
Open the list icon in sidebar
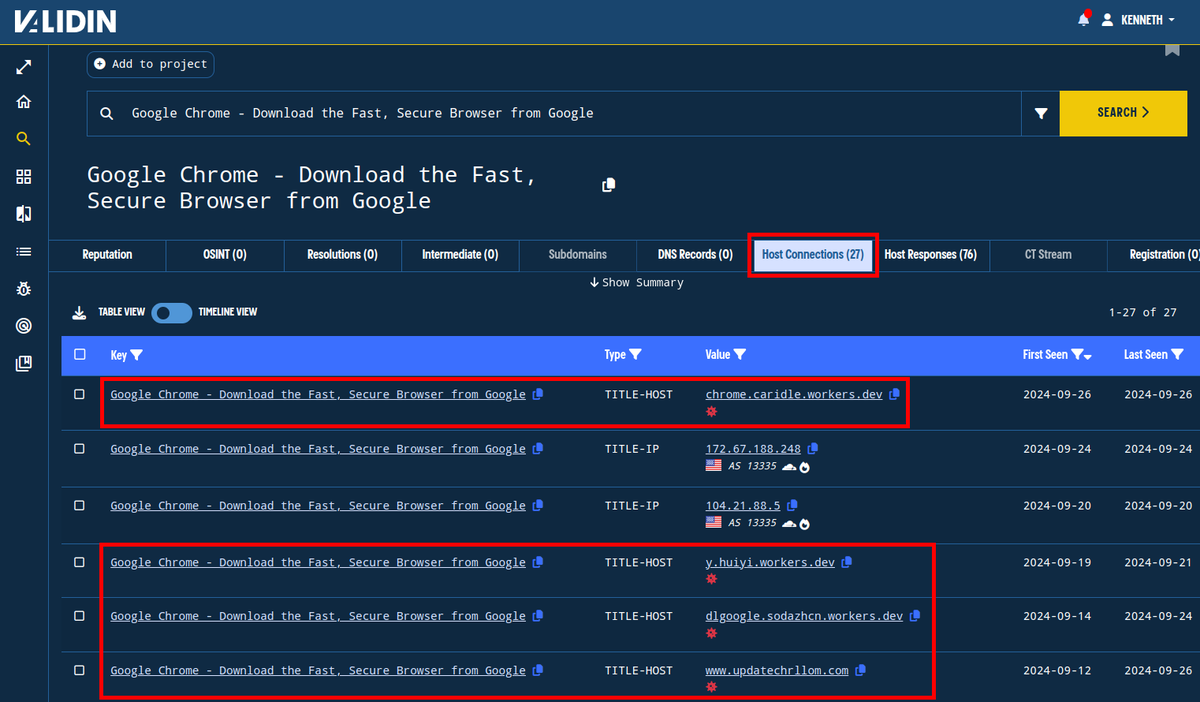[24, 251]
